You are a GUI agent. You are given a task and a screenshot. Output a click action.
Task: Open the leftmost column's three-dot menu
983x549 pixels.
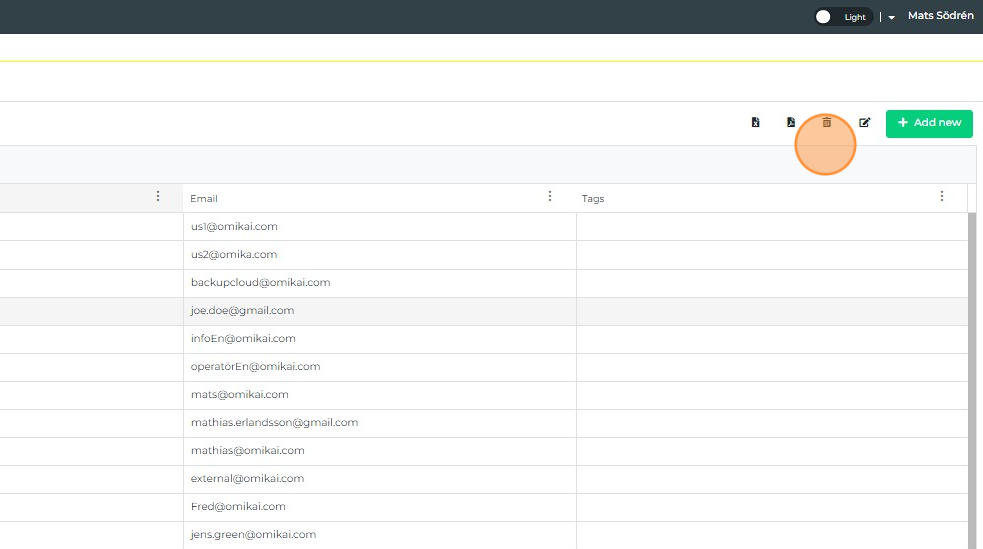pos(158,197)
